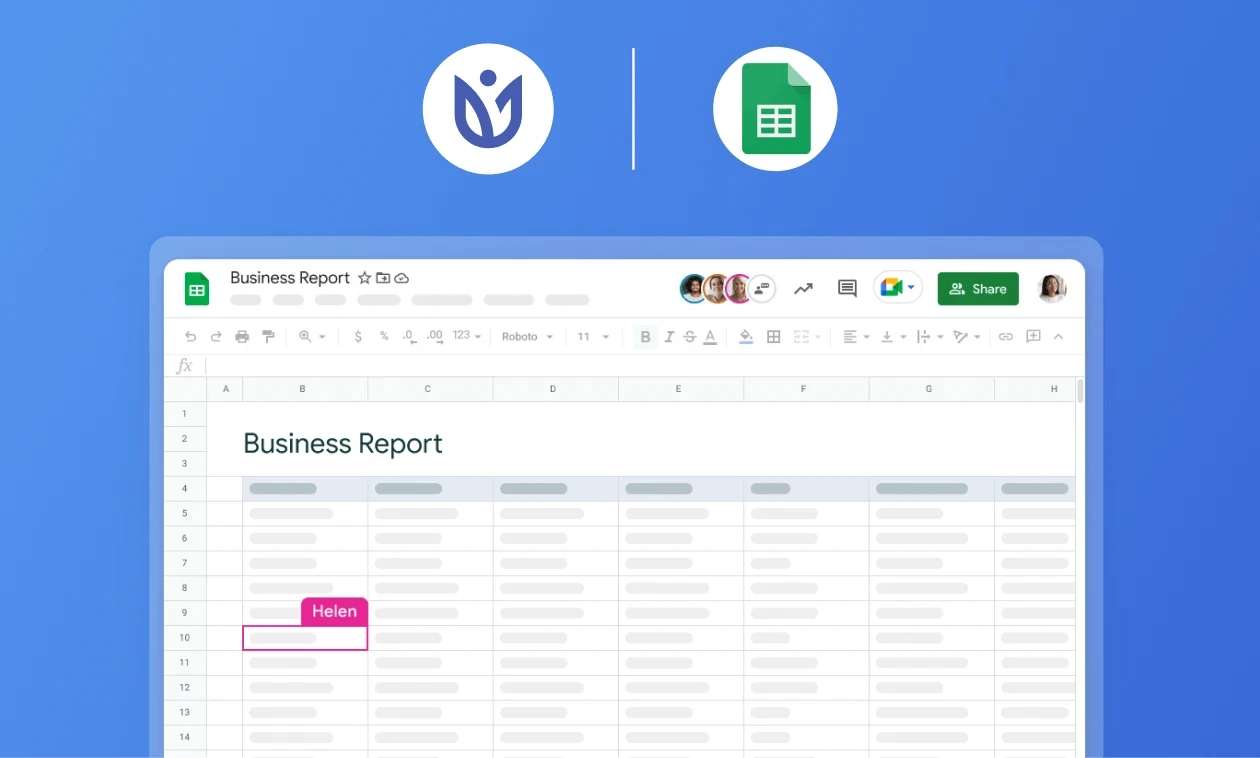Star the Business Report document
This screenshot has width=1260, height=758.
coord(365,278)
